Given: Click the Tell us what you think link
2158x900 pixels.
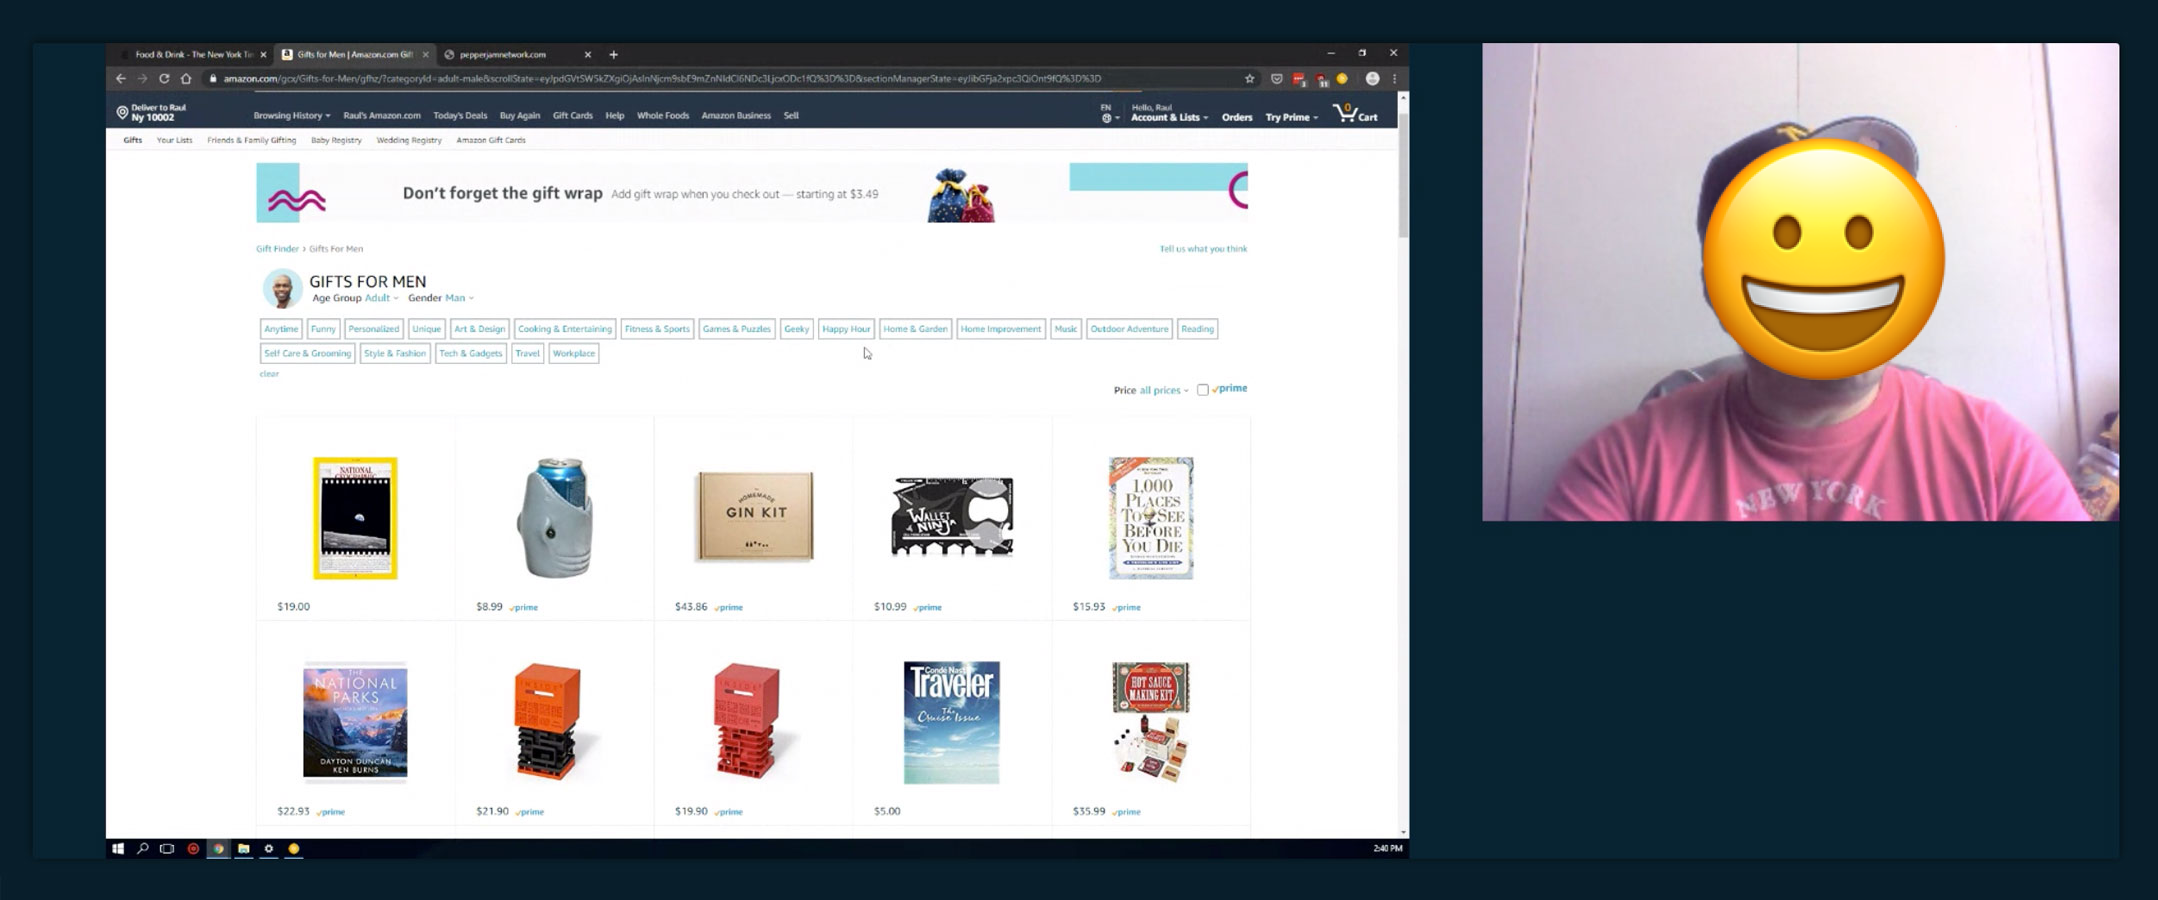Looking at the screenshot, I should (x=1203, y=249).
